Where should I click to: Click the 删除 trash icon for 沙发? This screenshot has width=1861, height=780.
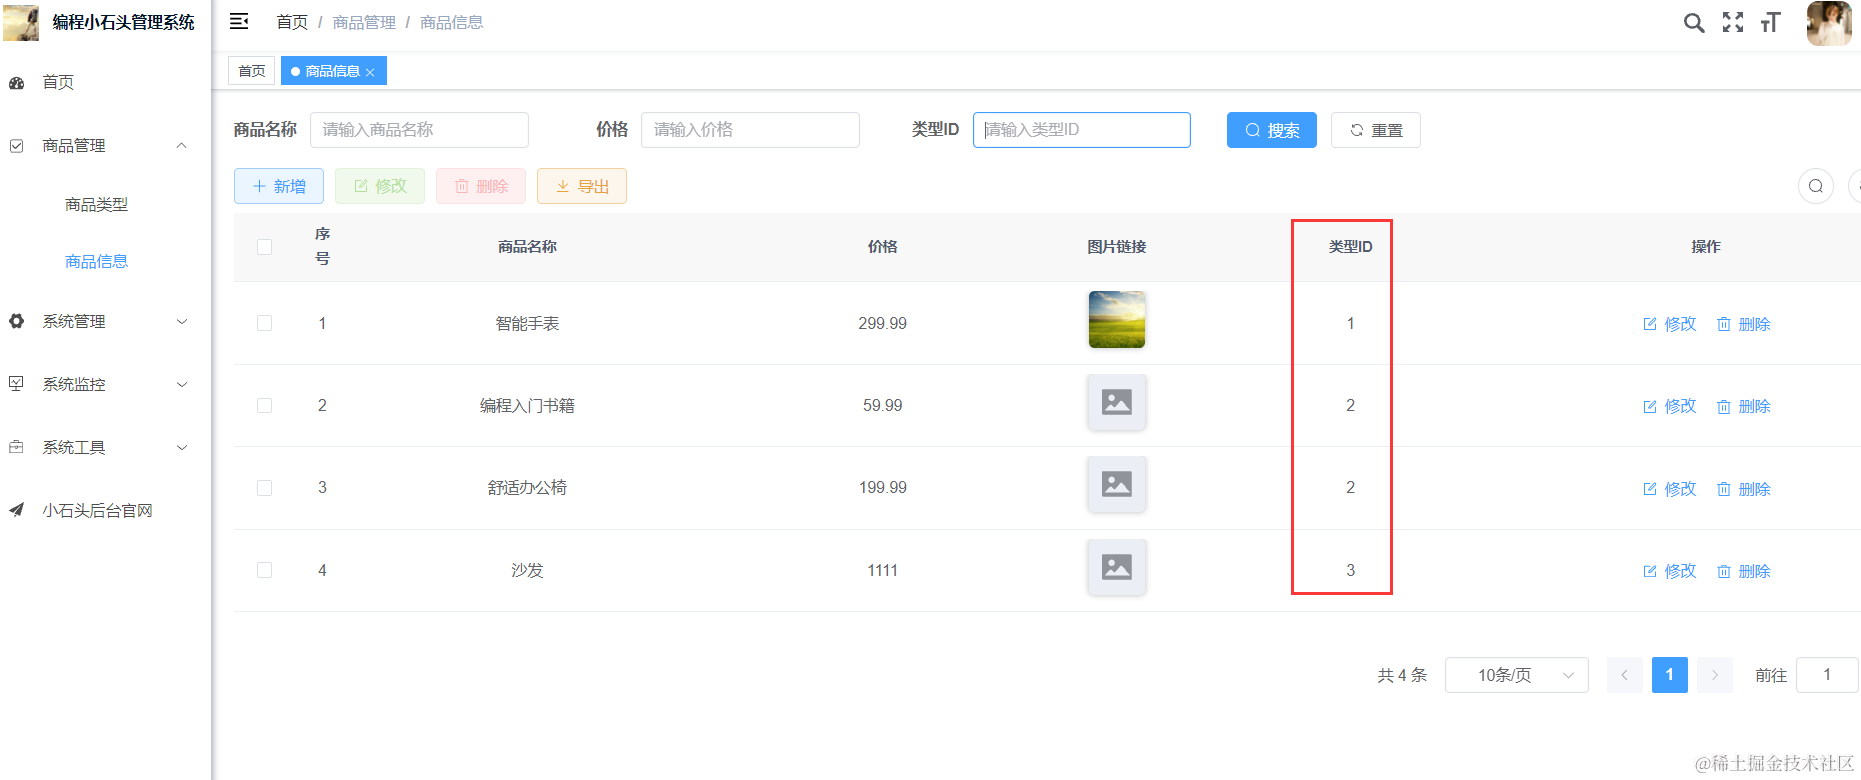click(x=1724, y=571)
